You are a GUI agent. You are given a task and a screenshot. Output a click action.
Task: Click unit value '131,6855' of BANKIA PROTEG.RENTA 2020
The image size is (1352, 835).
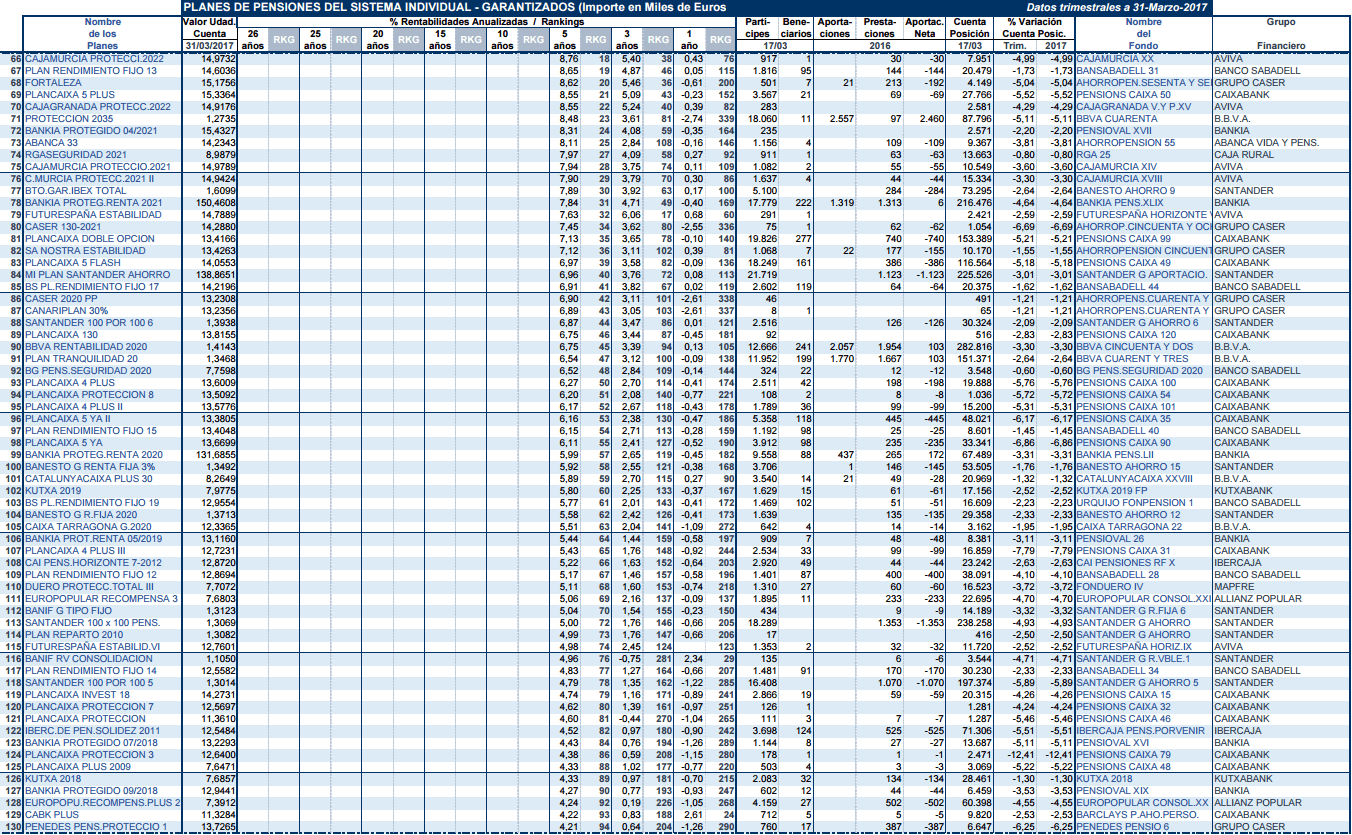click(216, 455)
